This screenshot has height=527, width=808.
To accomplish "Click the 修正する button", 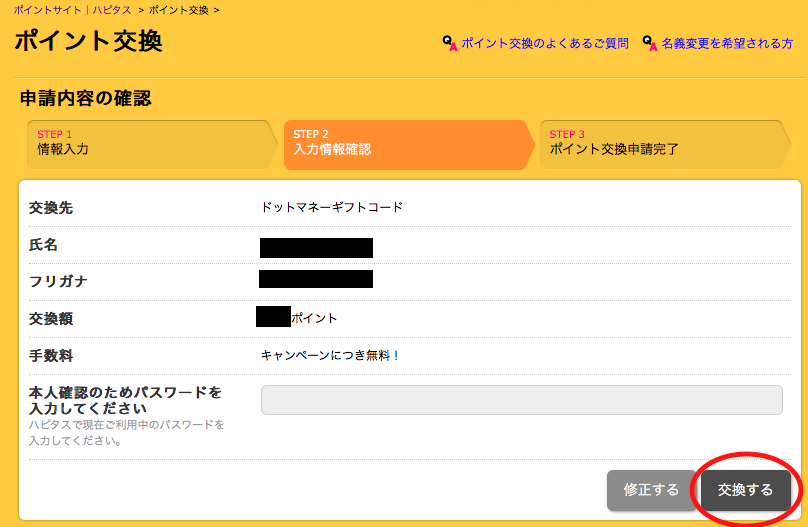I will pos(651,490).
